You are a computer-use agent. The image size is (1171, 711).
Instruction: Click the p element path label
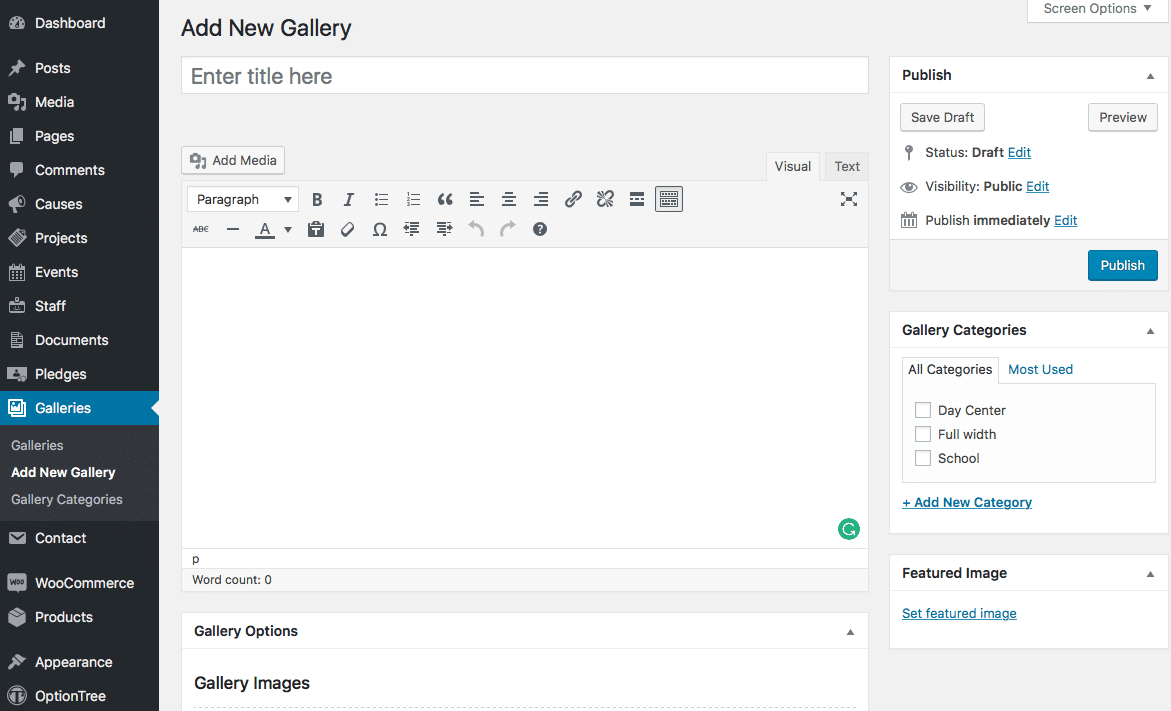pos(196,559)
